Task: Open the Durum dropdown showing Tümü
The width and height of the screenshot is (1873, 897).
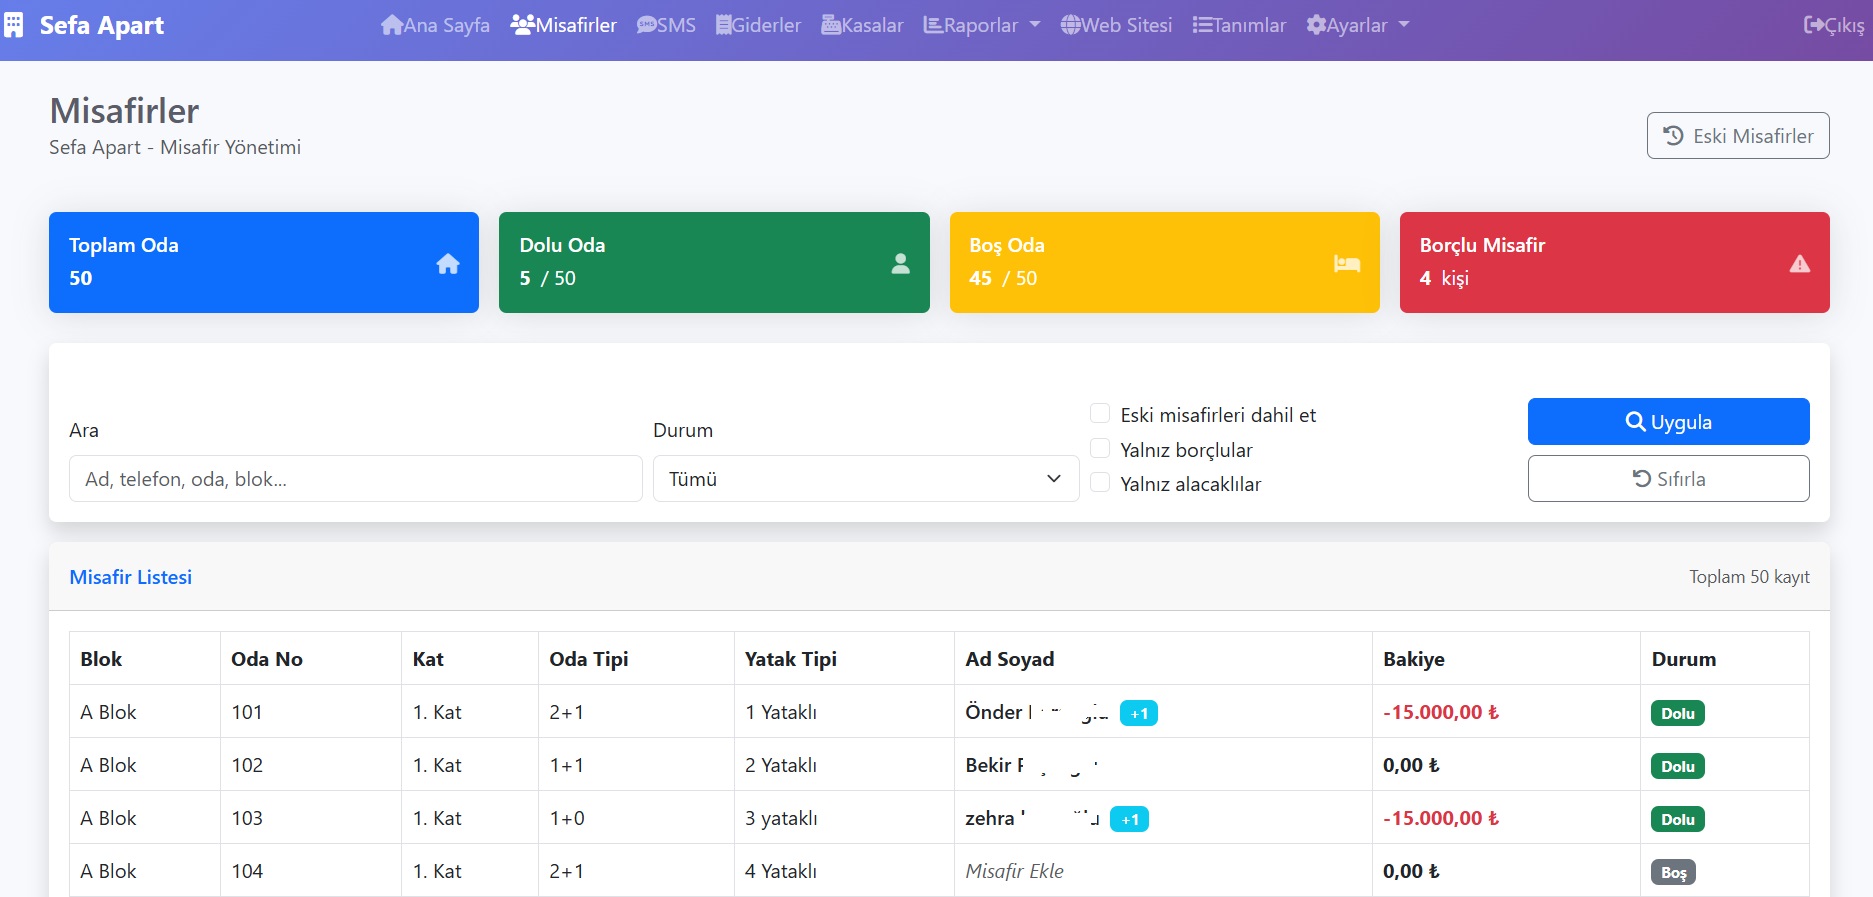Action: tap(866, 479)
